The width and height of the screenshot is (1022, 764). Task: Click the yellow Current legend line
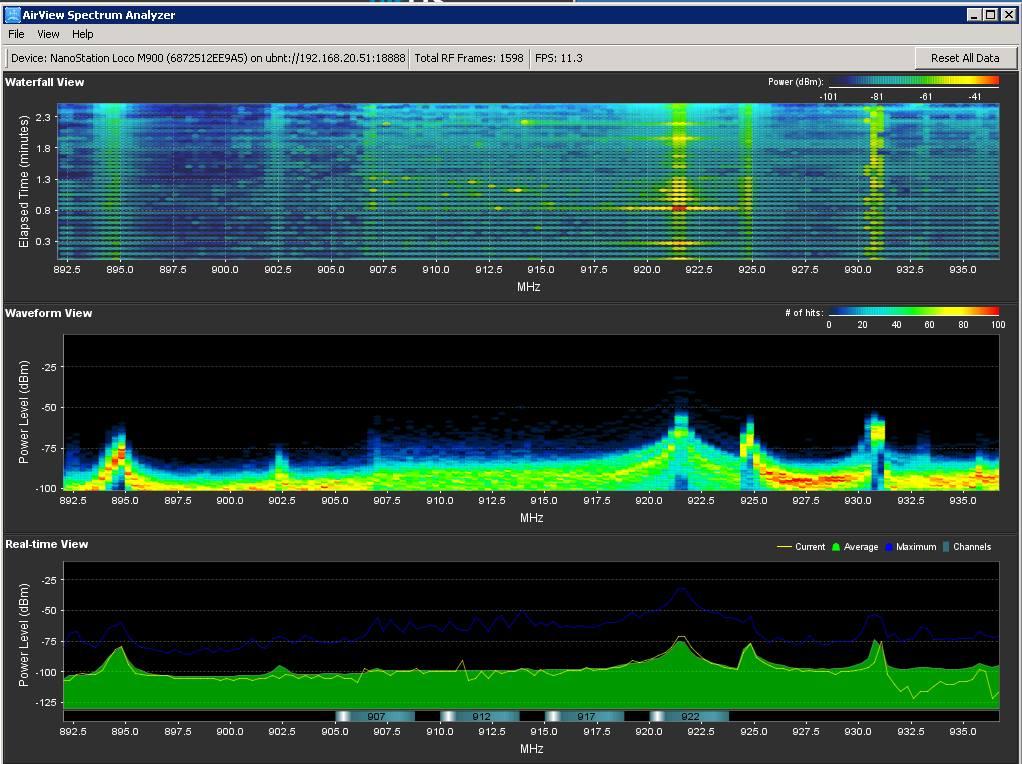(784, 547)
